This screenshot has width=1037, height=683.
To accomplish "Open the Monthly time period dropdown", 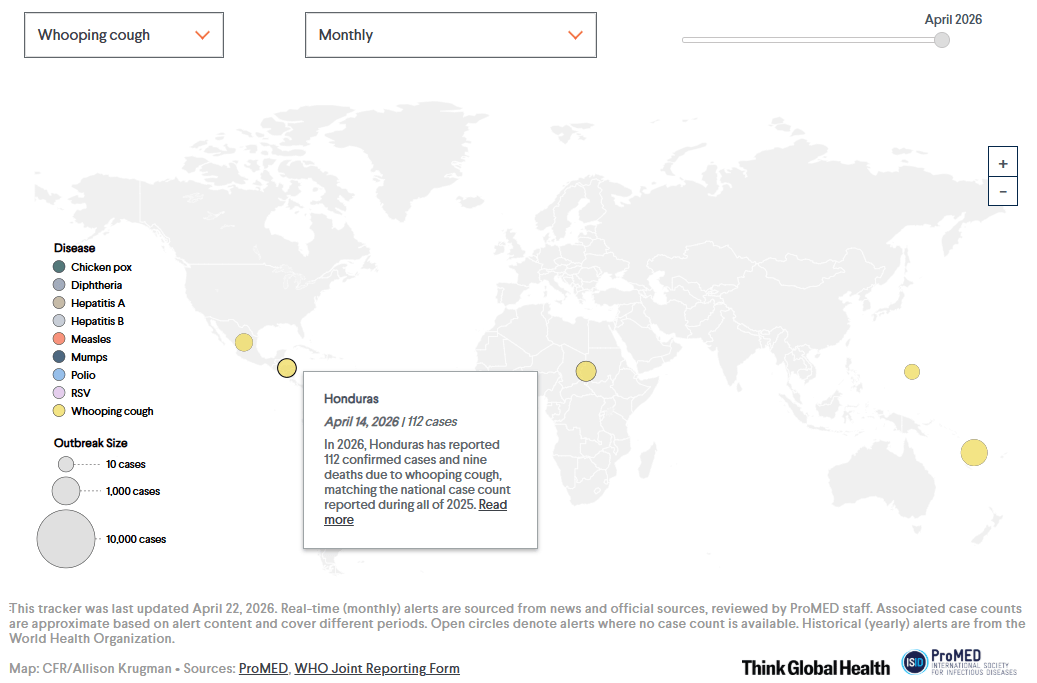I will (x=450, y=35).
